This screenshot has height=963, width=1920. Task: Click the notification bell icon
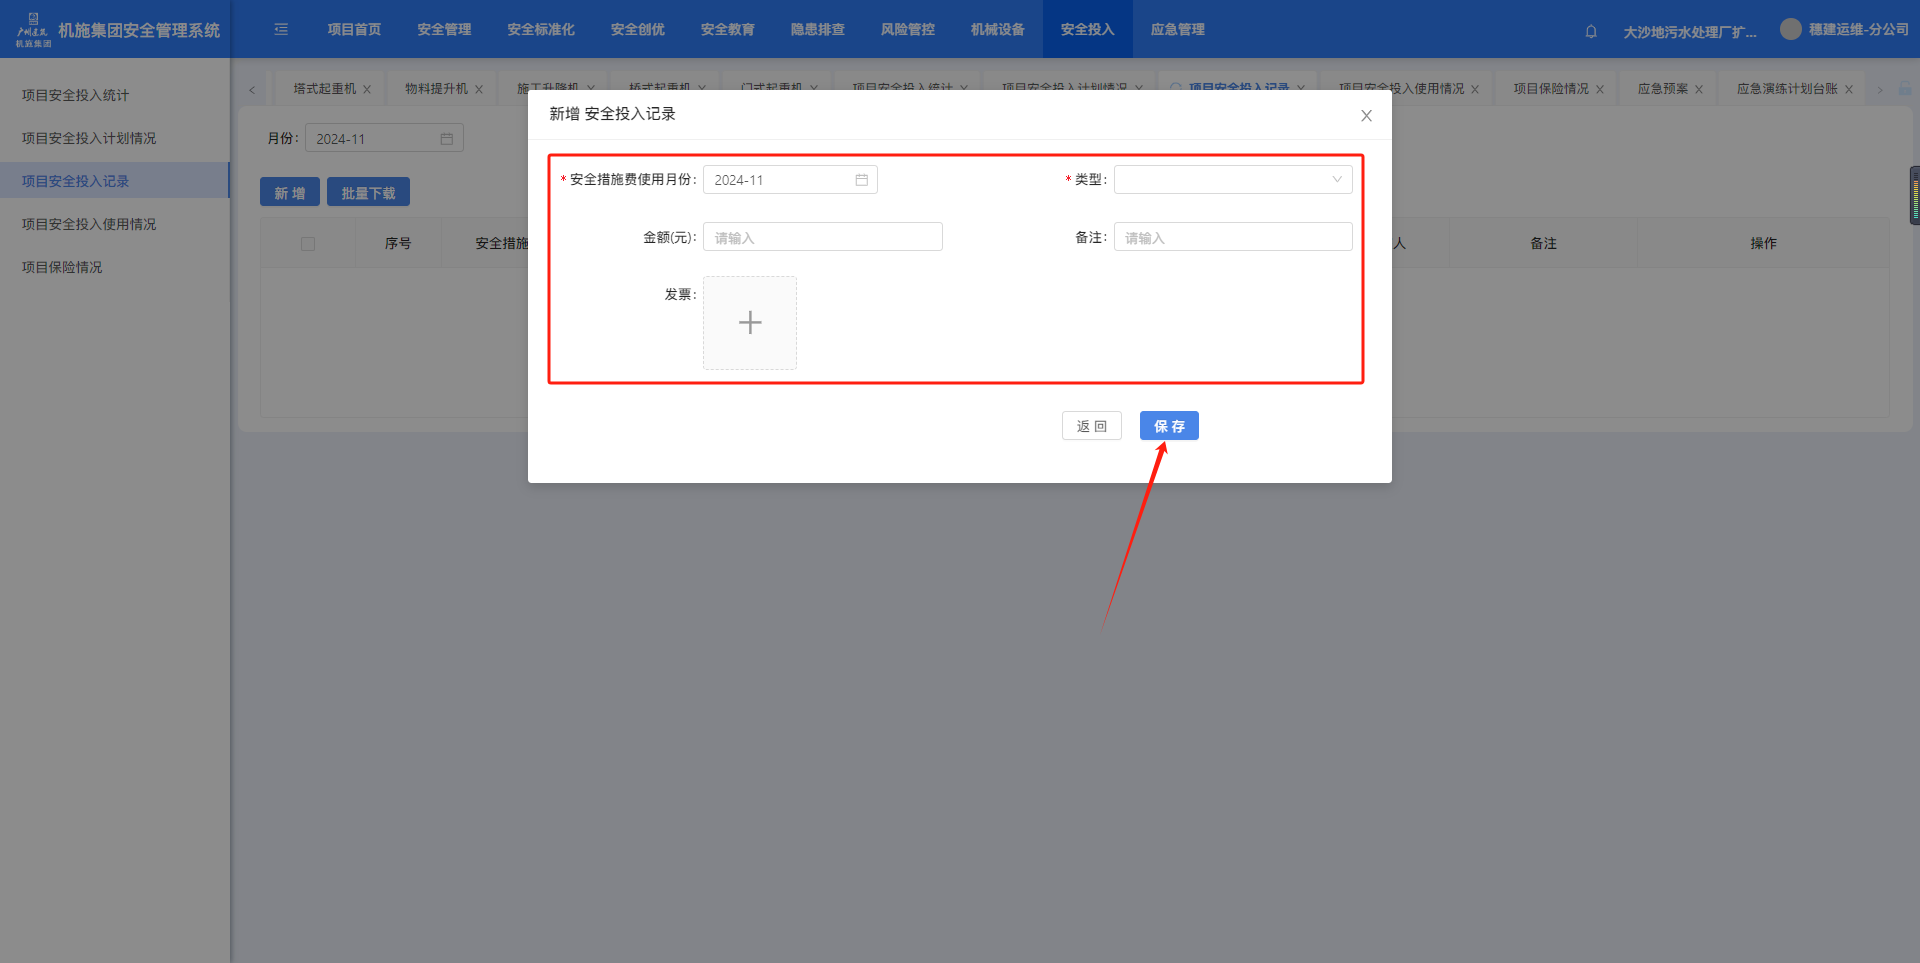[x=1591, y=31]
